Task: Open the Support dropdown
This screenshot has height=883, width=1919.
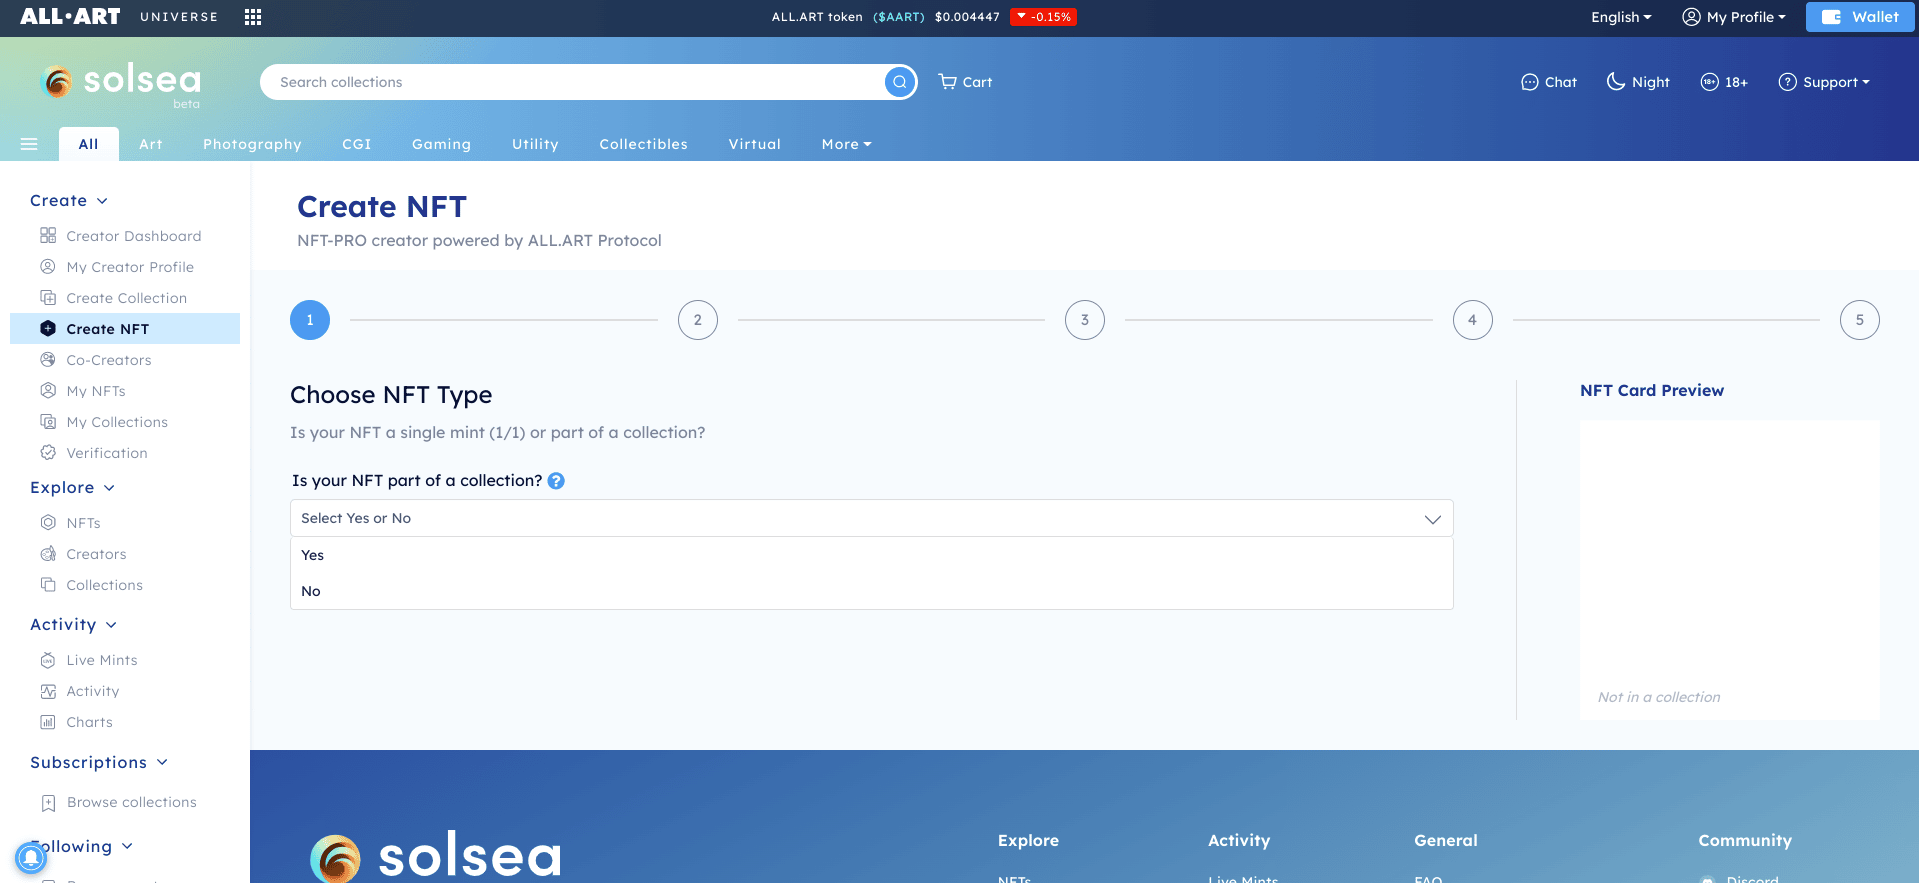Action: (1824, 82)
